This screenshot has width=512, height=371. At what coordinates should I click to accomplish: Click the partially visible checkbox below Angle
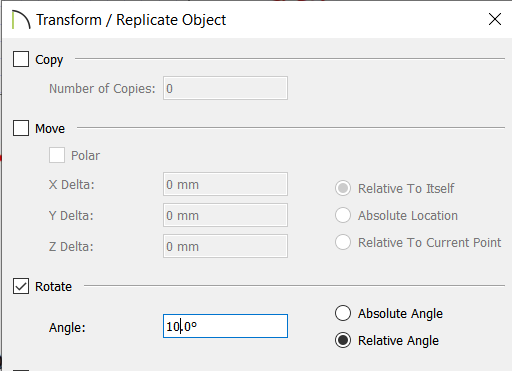(21, 370)
